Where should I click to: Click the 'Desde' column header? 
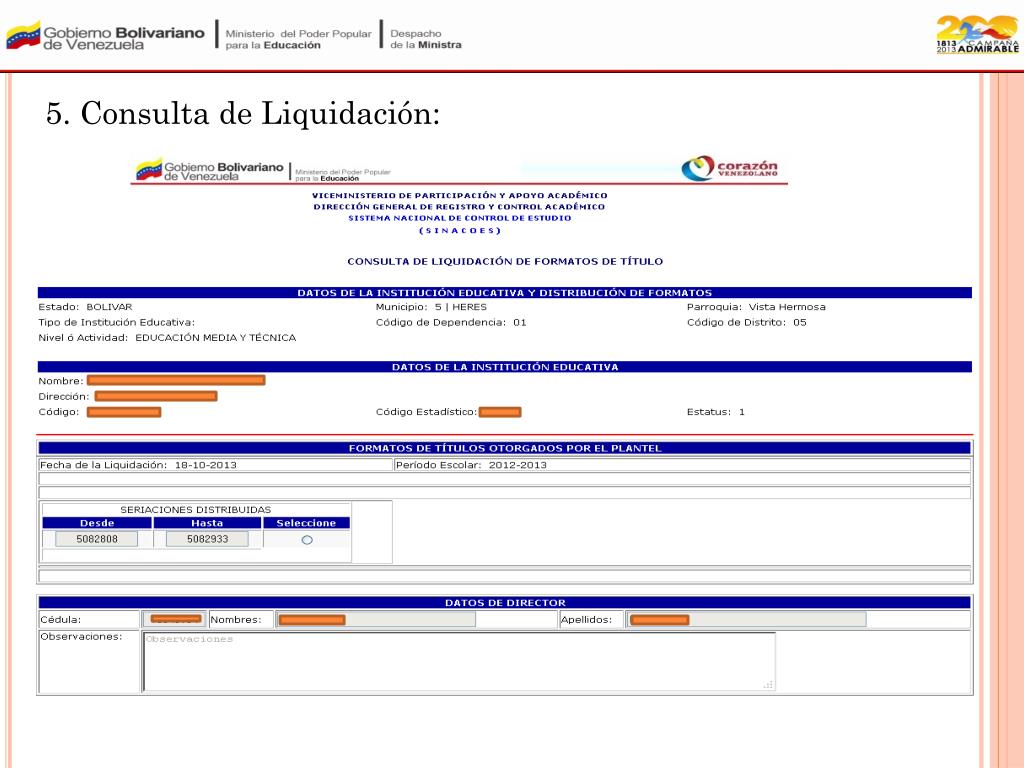pos(97,523)
